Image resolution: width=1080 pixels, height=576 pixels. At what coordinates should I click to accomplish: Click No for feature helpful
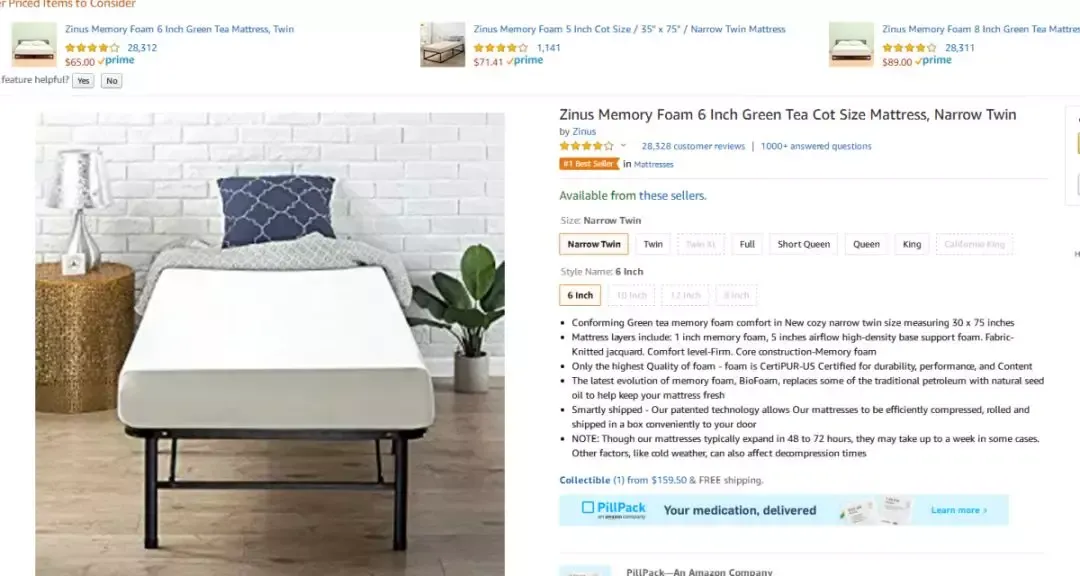click(x=112, y=81)
